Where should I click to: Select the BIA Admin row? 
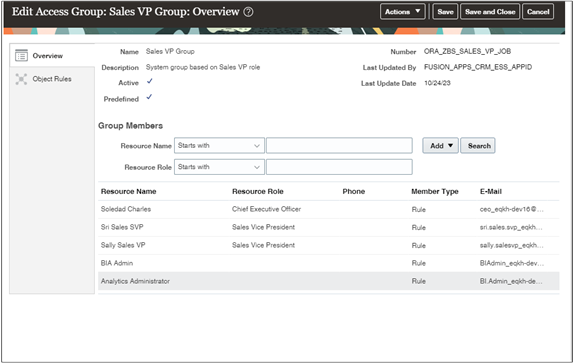click(x=328, y=263)
